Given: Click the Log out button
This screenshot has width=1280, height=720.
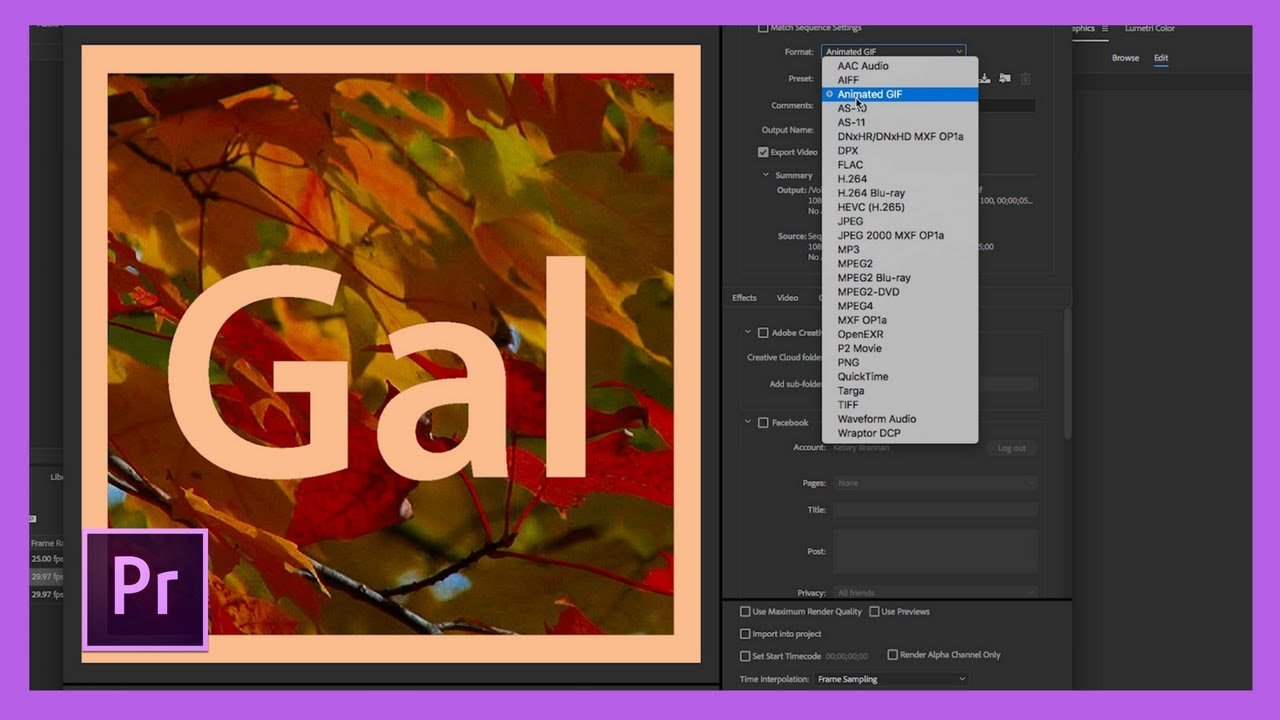Looking at the screenshot, I should coord(1011,448).
